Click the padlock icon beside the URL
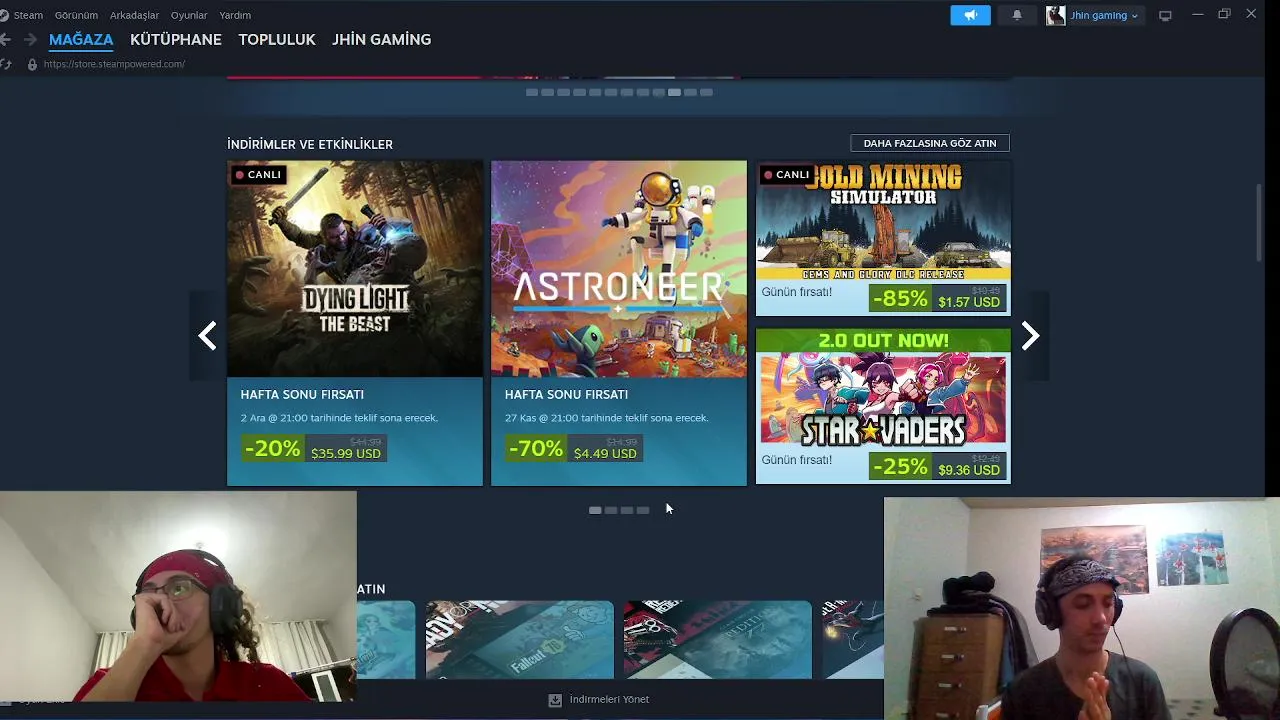This screenshot has width=1280, height=720. click(x=32, y=64)
